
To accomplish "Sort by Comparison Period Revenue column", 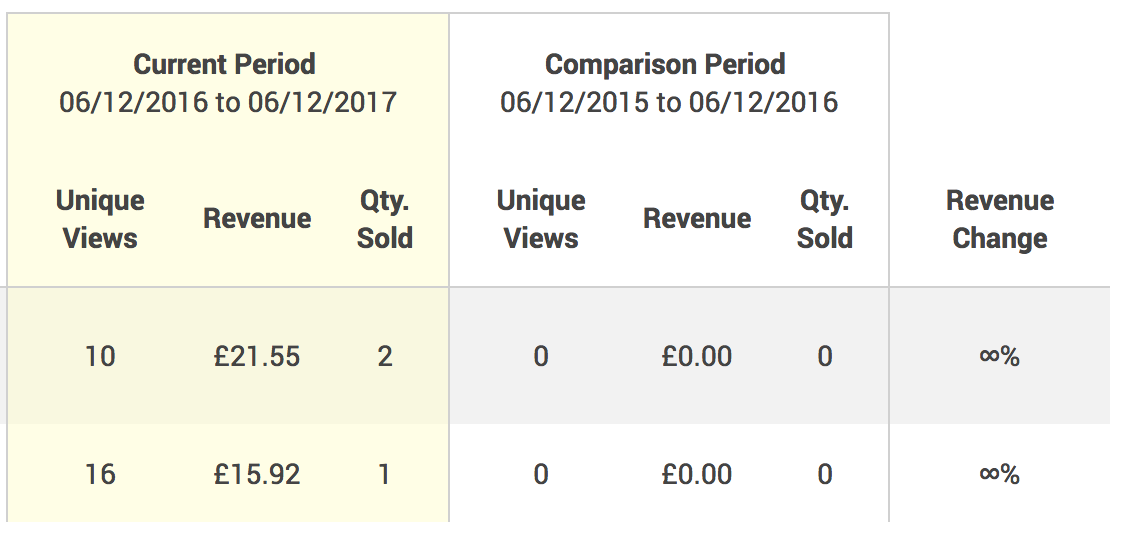I will (x=697, y=218).
